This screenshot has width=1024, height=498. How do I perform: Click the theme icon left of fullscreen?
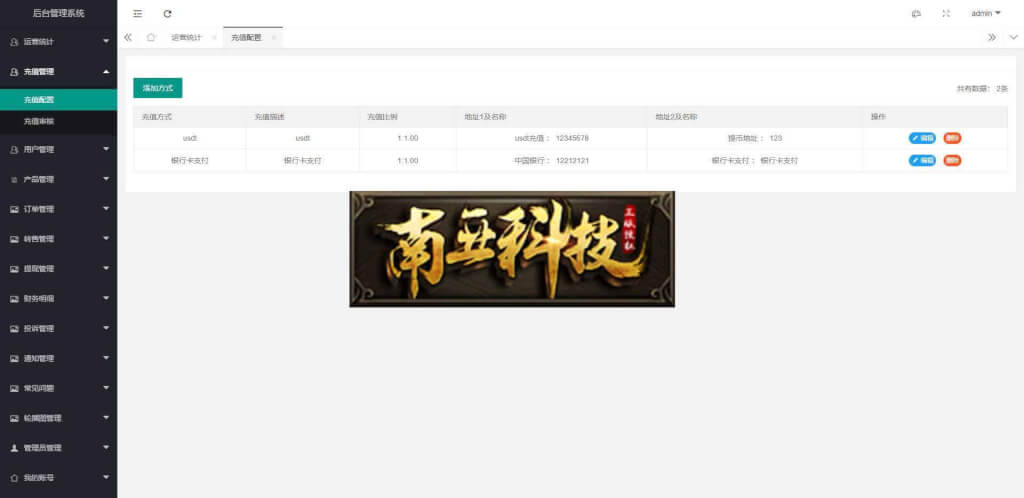click(x=916, y=13)
